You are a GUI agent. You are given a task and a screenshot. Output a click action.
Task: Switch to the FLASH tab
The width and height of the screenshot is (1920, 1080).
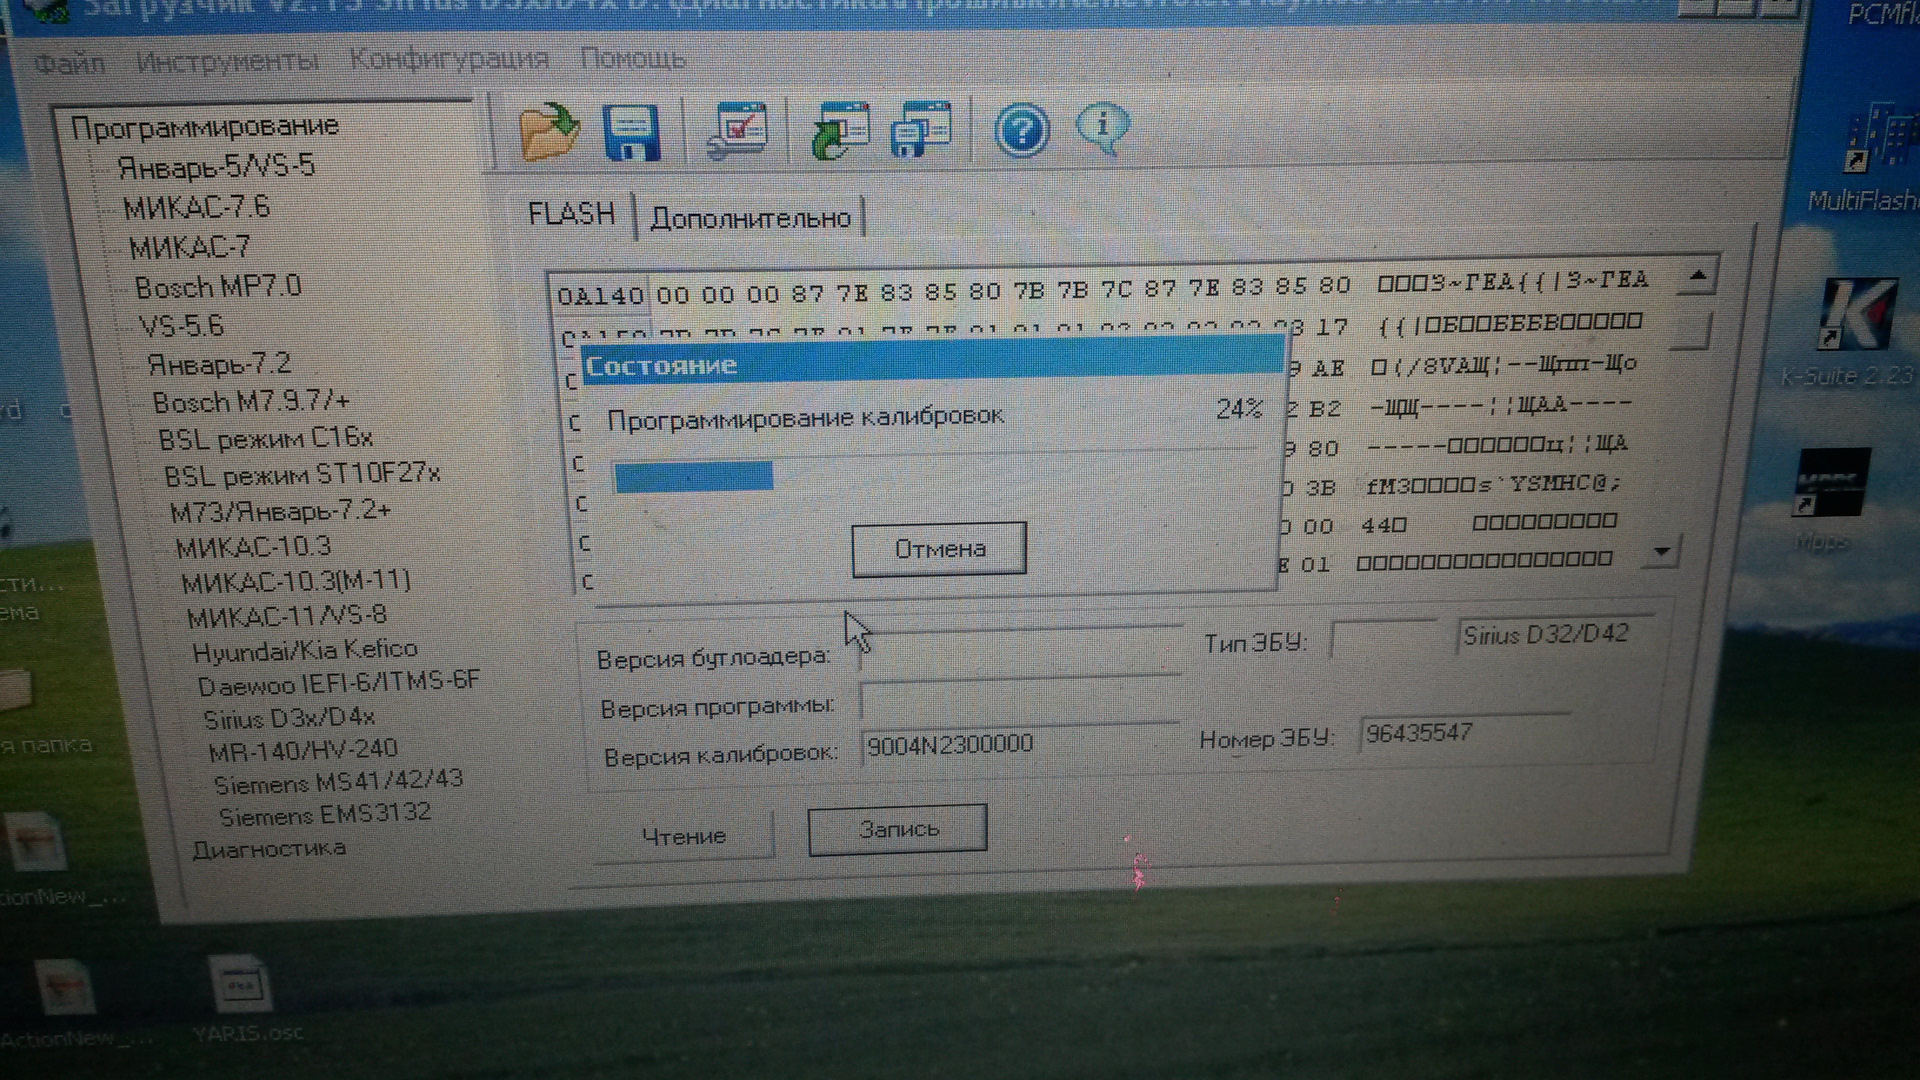pos(572,214)
